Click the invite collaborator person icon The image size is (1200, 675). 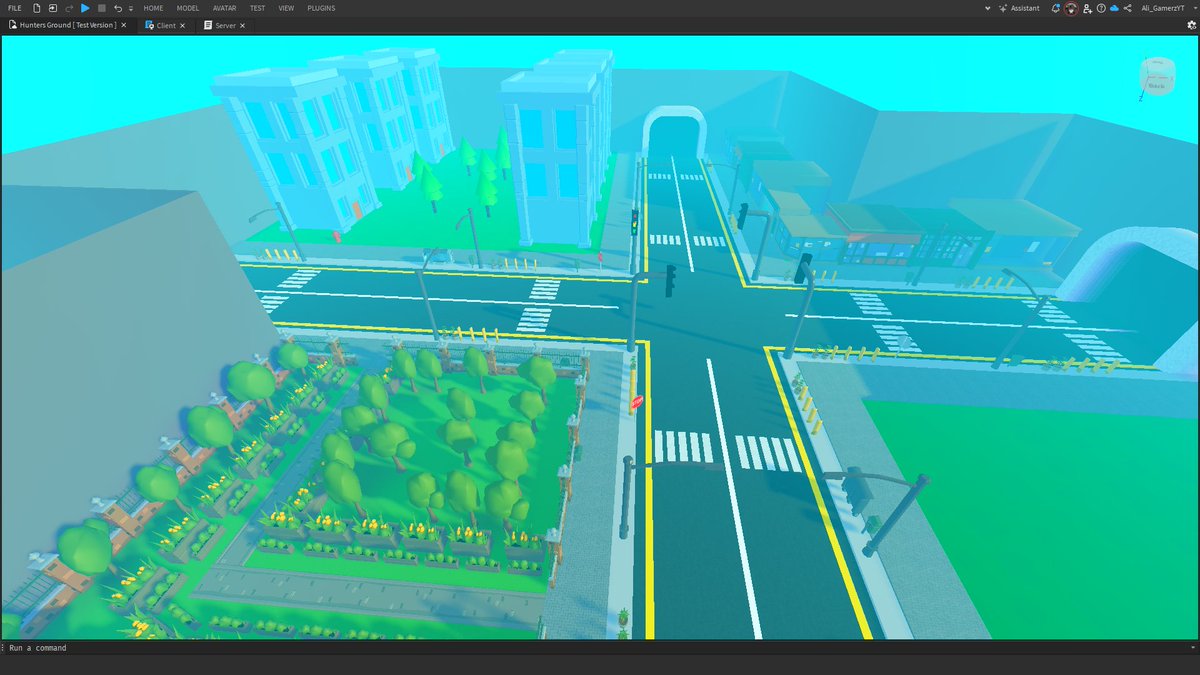(x=1087, y=8)
